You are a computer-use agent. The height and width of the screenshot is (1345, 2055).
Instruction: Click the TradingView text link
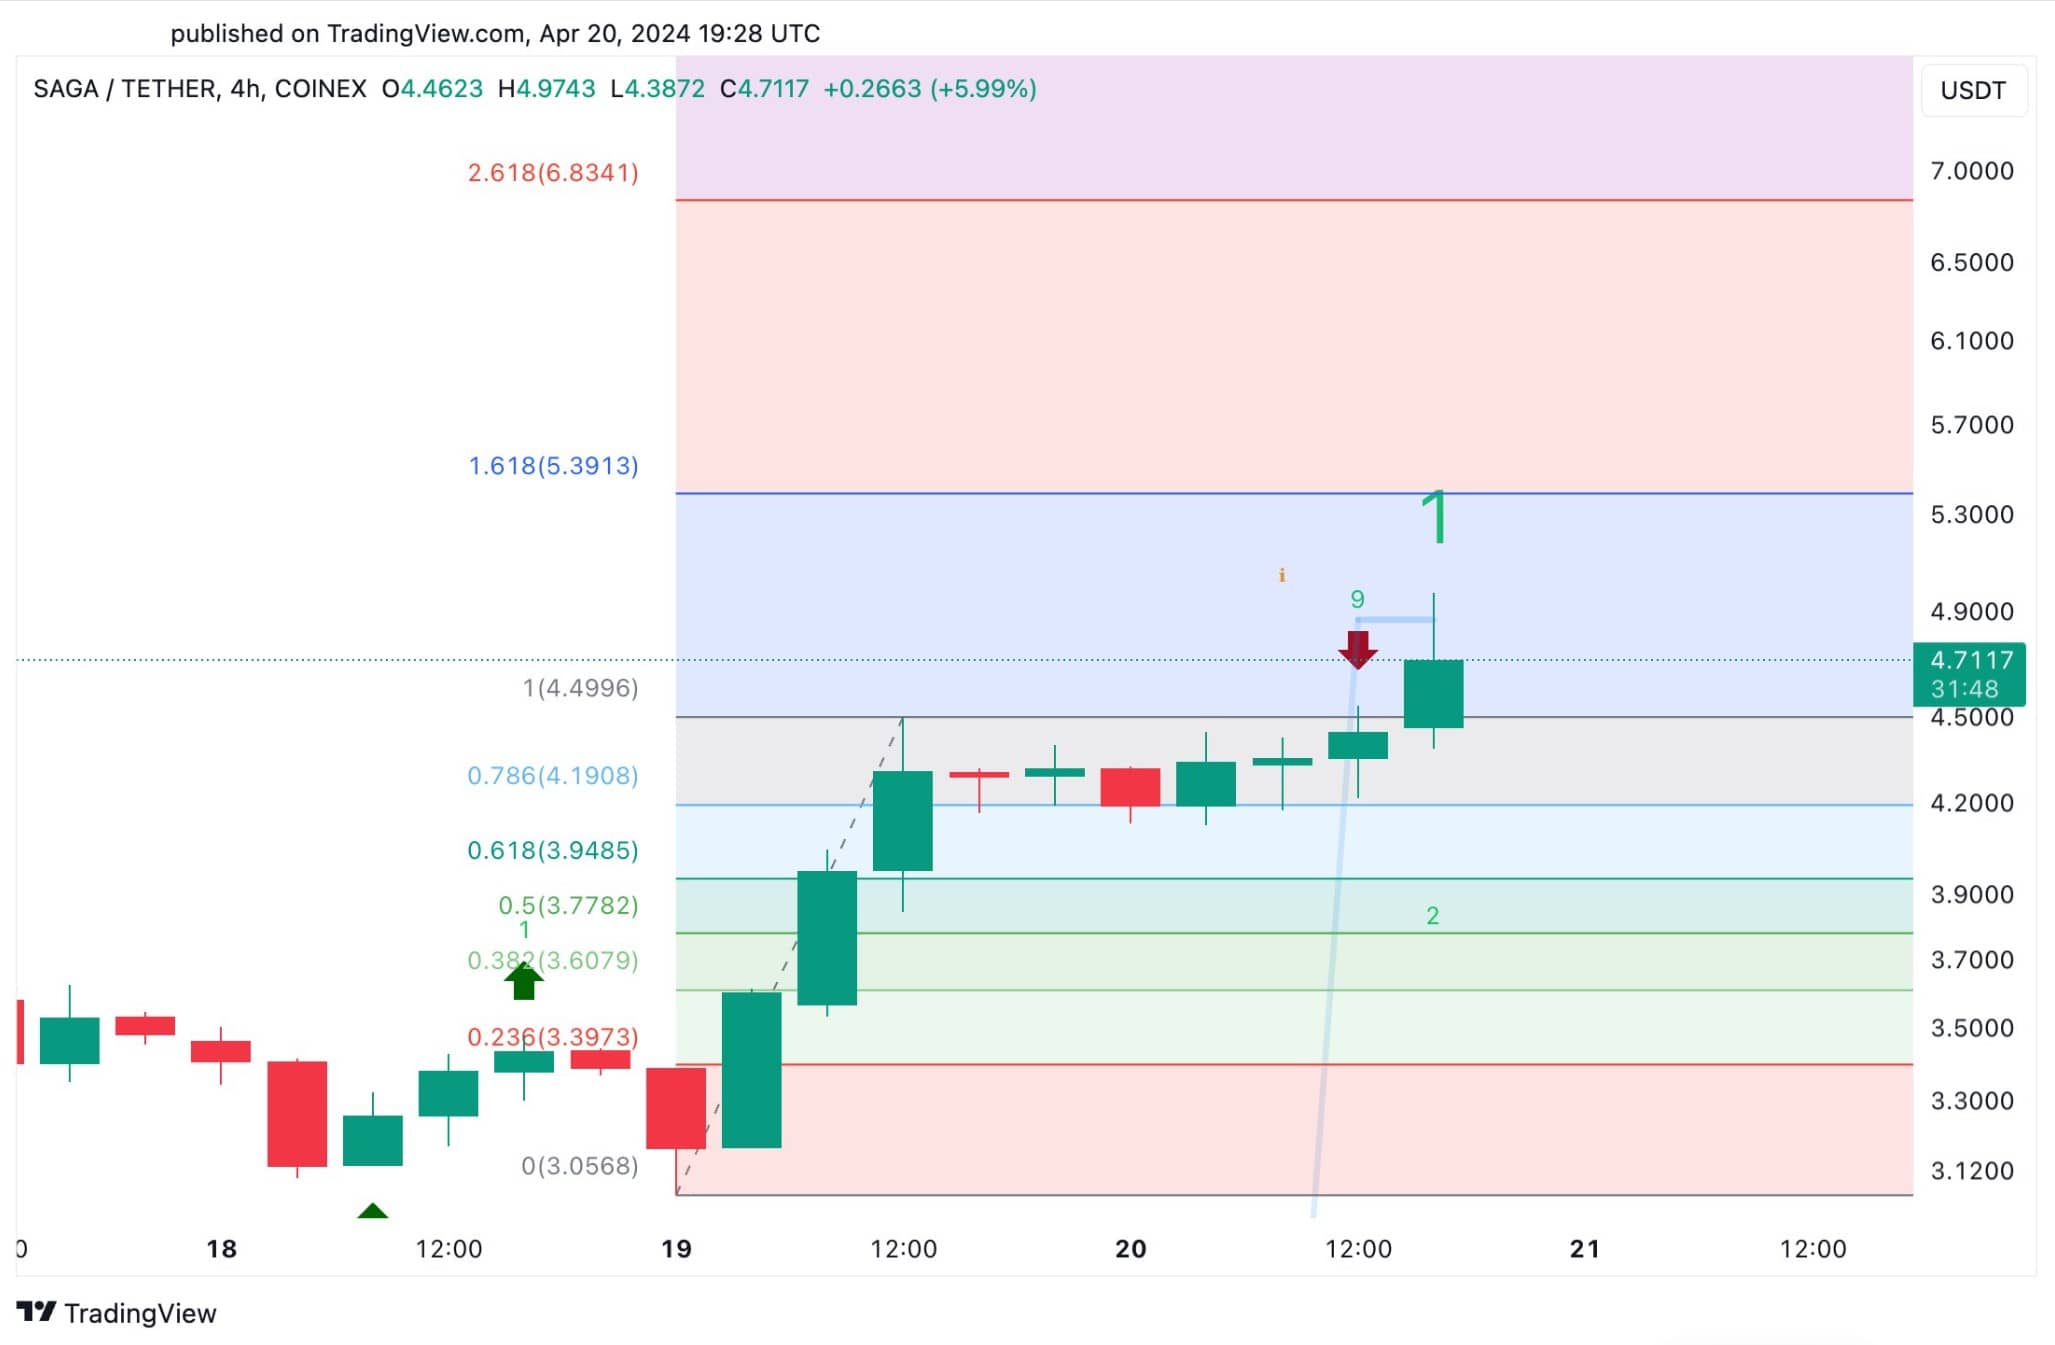tap(140, 1313)
